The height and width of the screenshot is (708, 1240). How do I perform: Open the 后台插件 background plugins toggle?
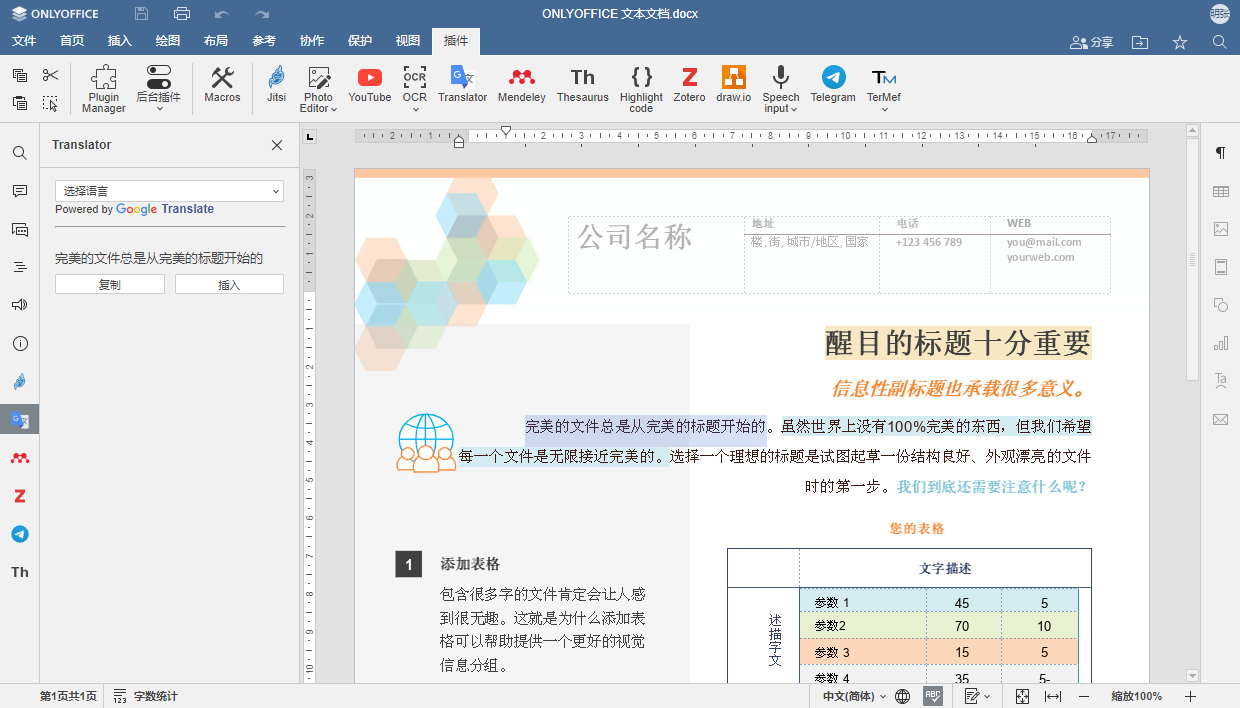point(157,87)
